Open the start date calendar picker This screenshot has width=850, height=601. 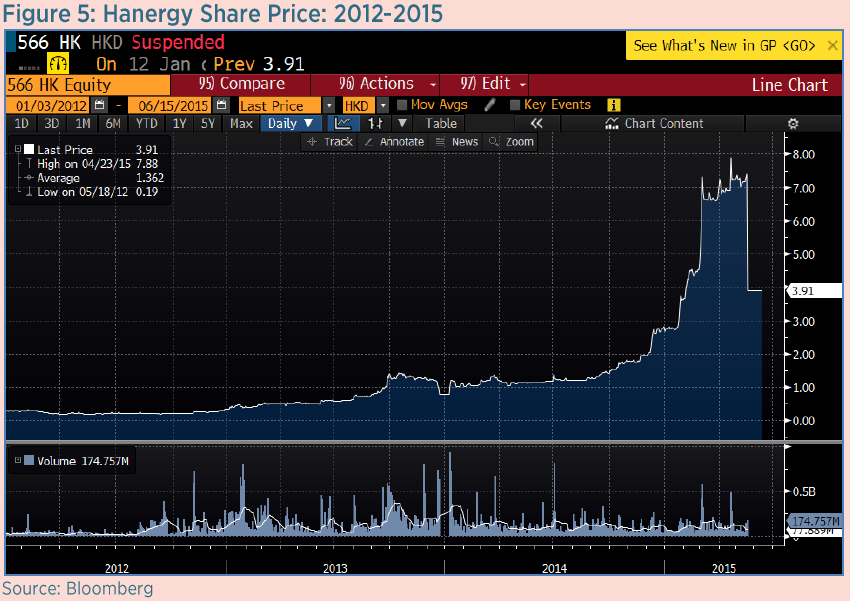pos(99,105)
